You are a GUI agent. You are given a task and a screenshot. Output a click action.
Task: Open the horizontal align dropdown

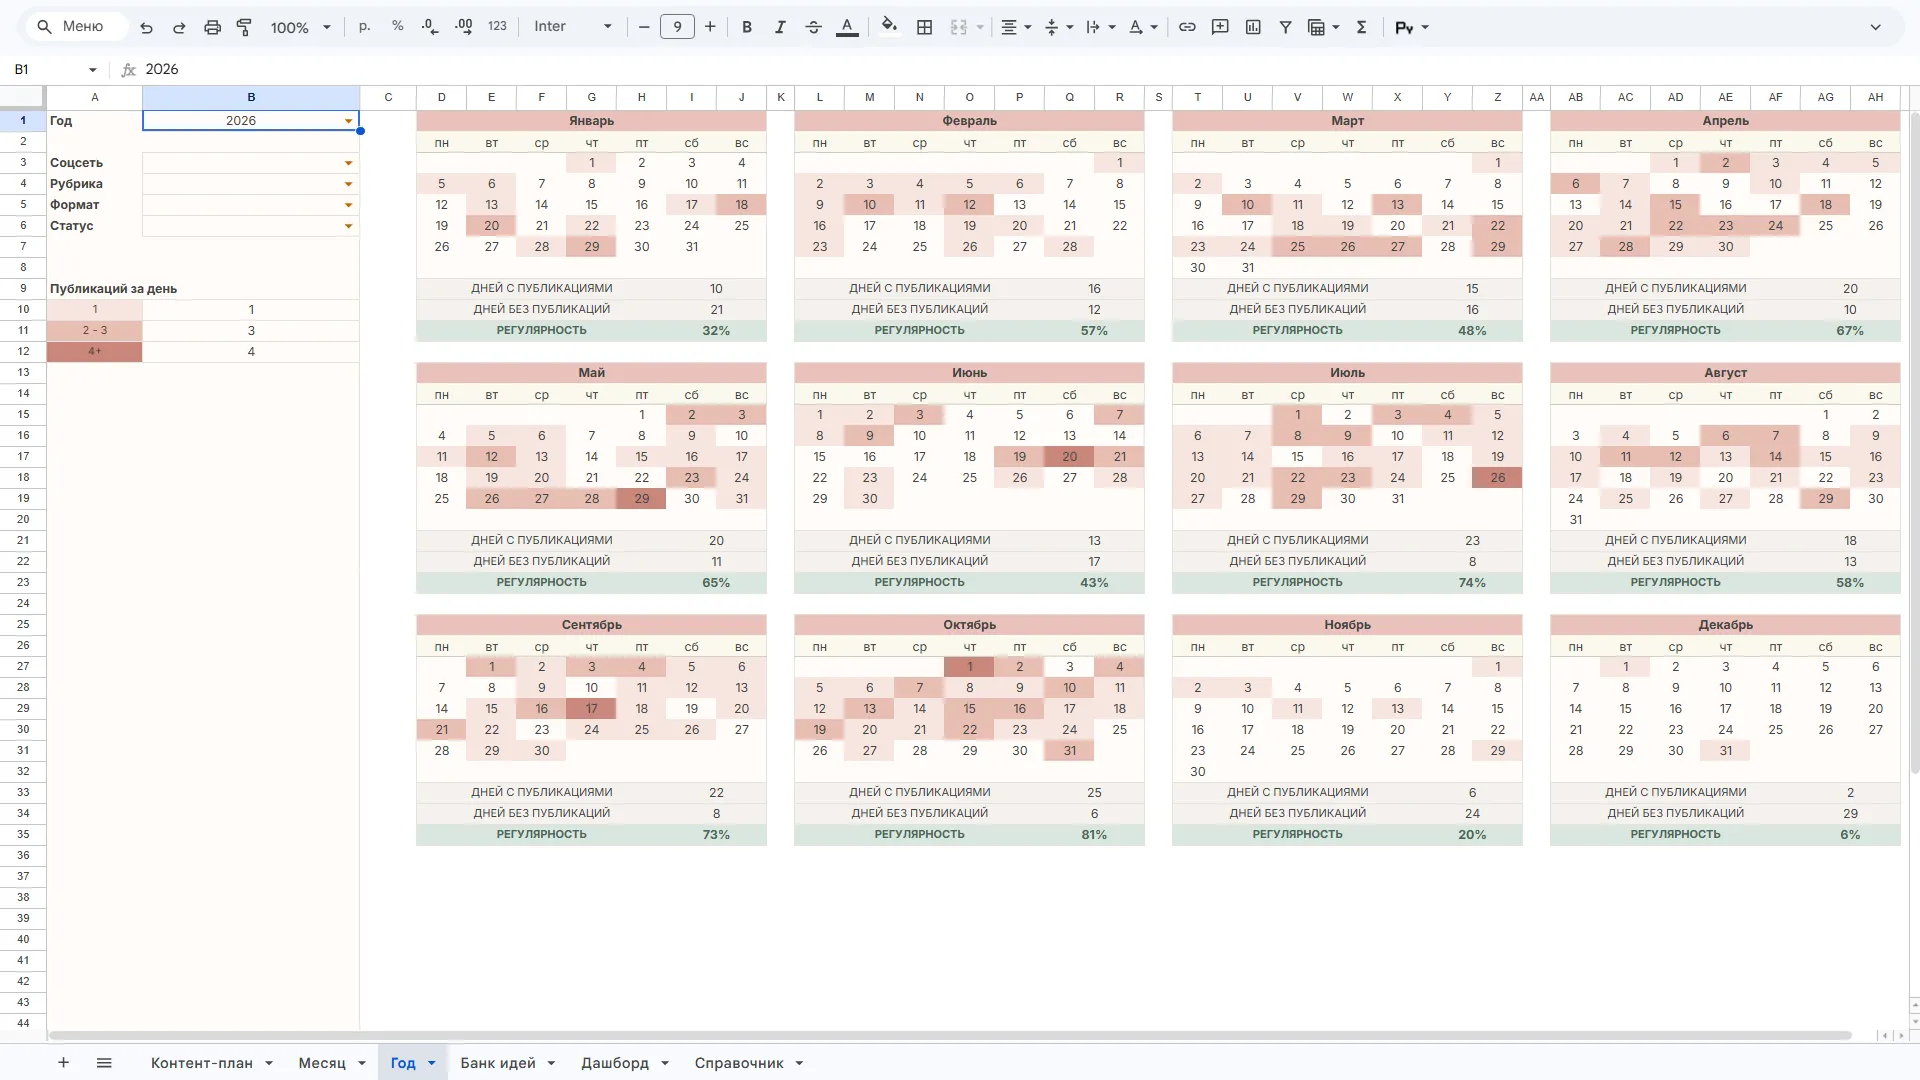click(x=1016, y=27)
